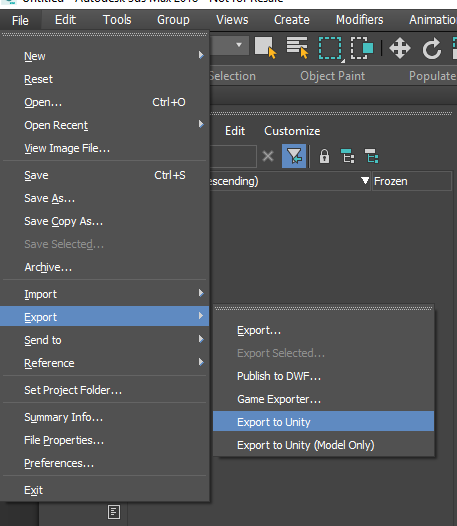Expand the New submenu arrow
Screen dimensions: 457x526
(201, 55)
